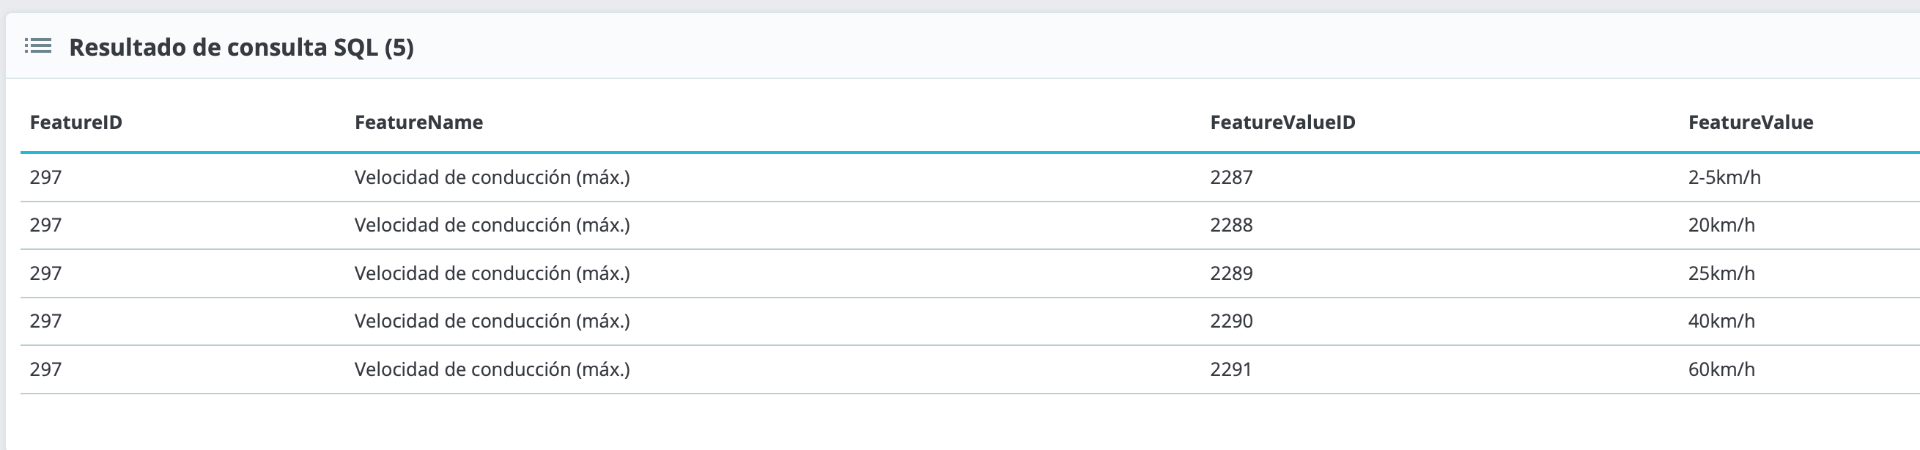The image size is (1920, 450).
Task: Select the cell with value 2288
Action: coord(1231,225)
